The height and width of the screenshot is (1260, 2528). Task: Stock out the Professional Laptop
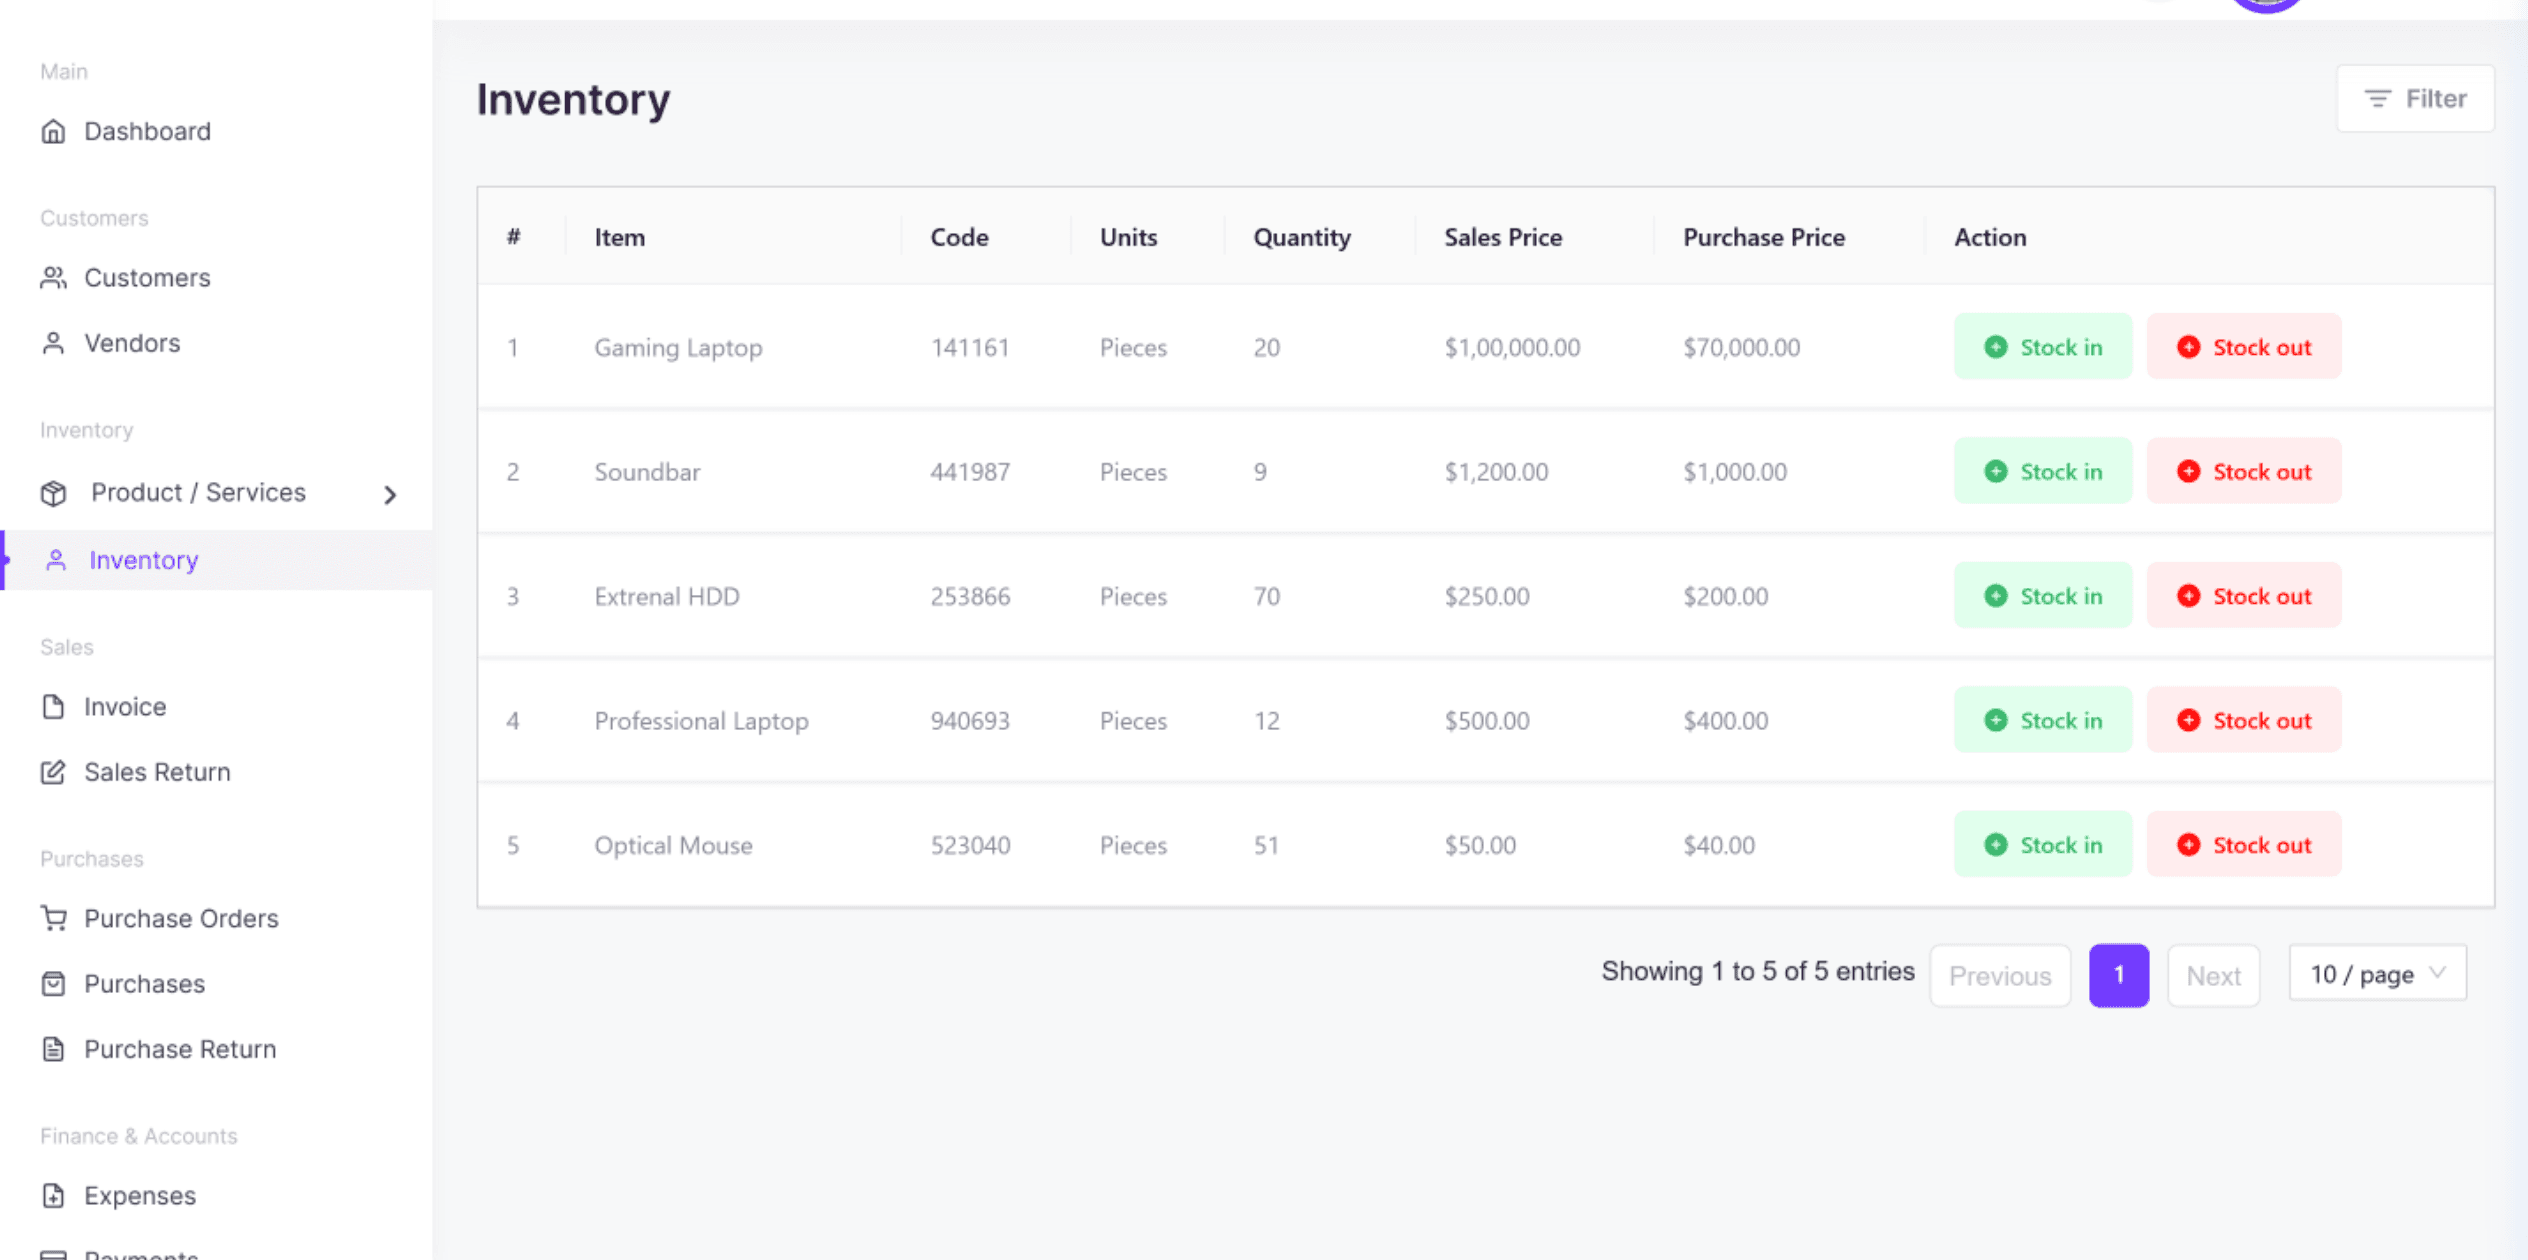click(x=2243, y=720)
